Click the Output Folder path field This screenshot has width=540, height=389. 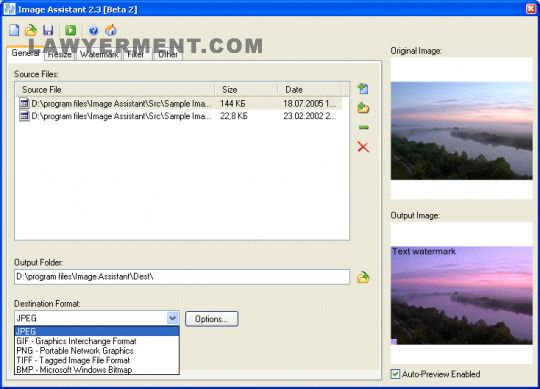point(182,277)
